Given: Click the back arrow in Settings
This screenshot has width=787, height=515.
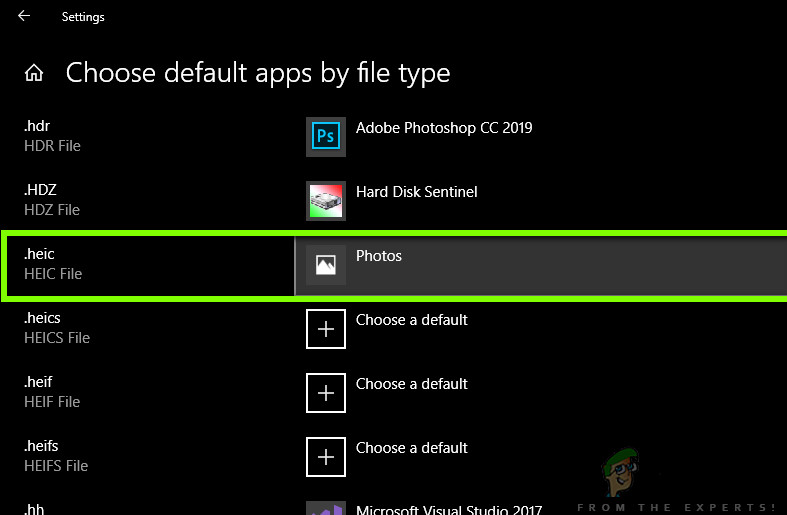Looking at the screenshot, I should tap(24, 16).
